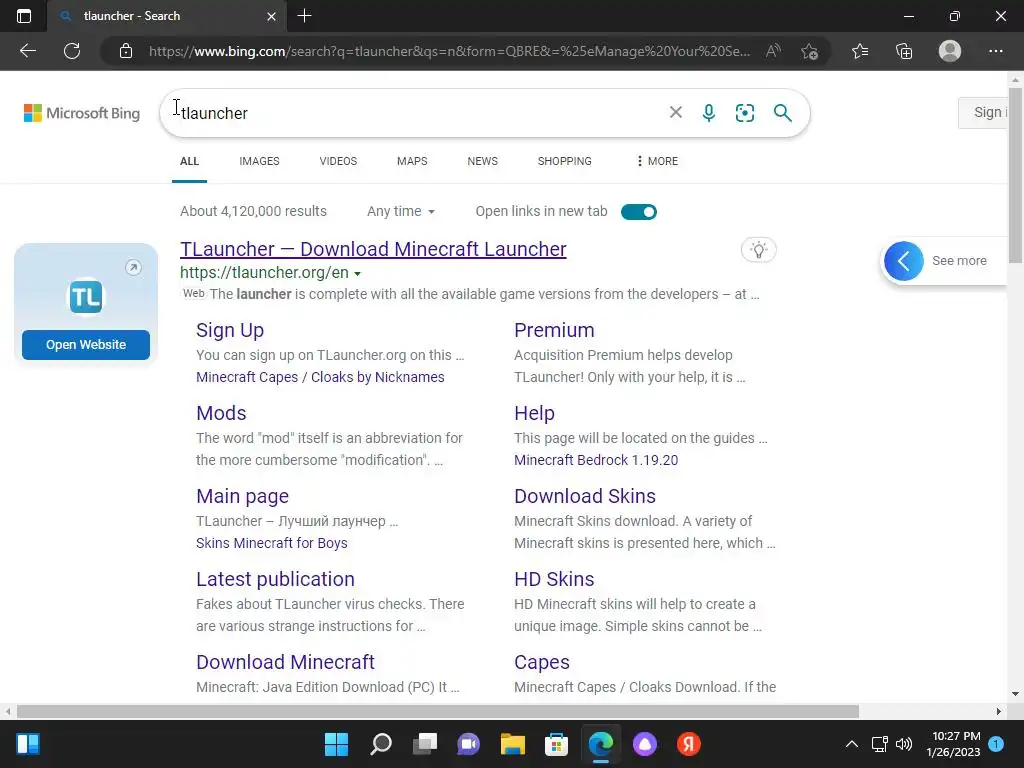
Task: Expand tlauncher.org URL dropdown arrow
Action: pos(357,274)
